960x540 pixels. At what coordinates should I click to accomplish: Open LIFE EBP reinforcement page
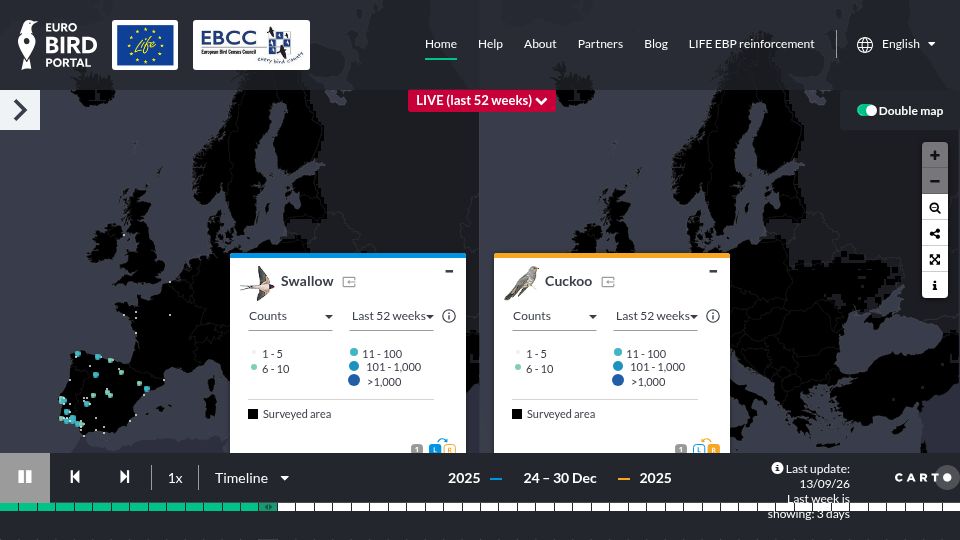click(751, 44)
